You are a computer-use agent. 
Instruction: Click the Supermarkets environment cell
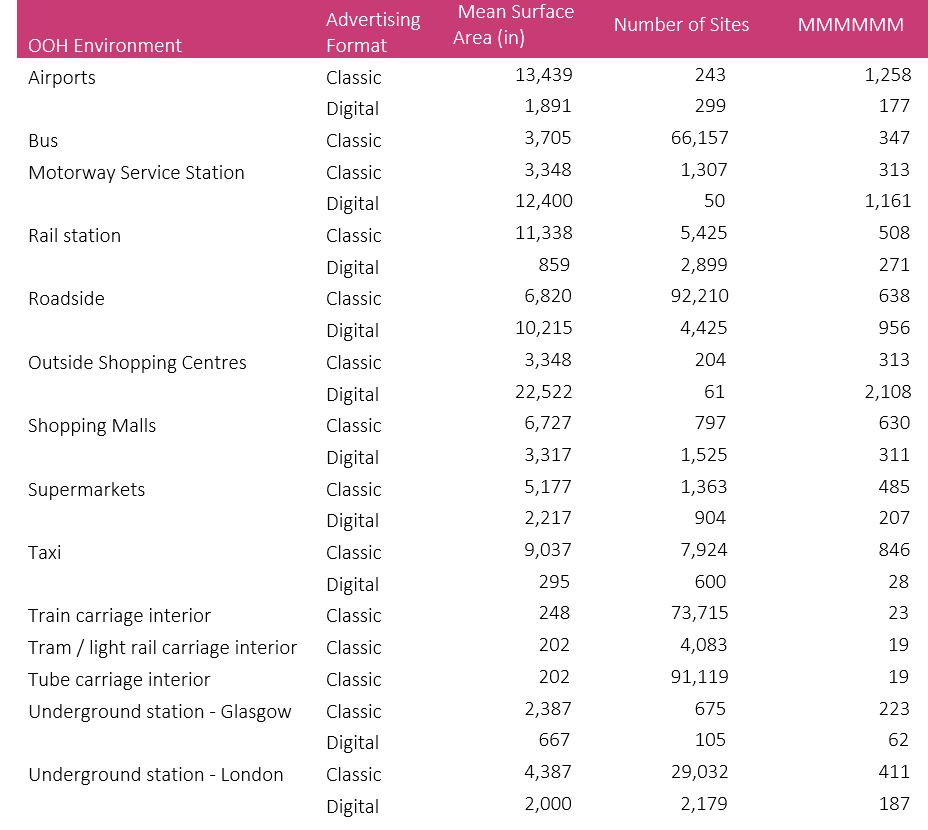click(86, 489)
